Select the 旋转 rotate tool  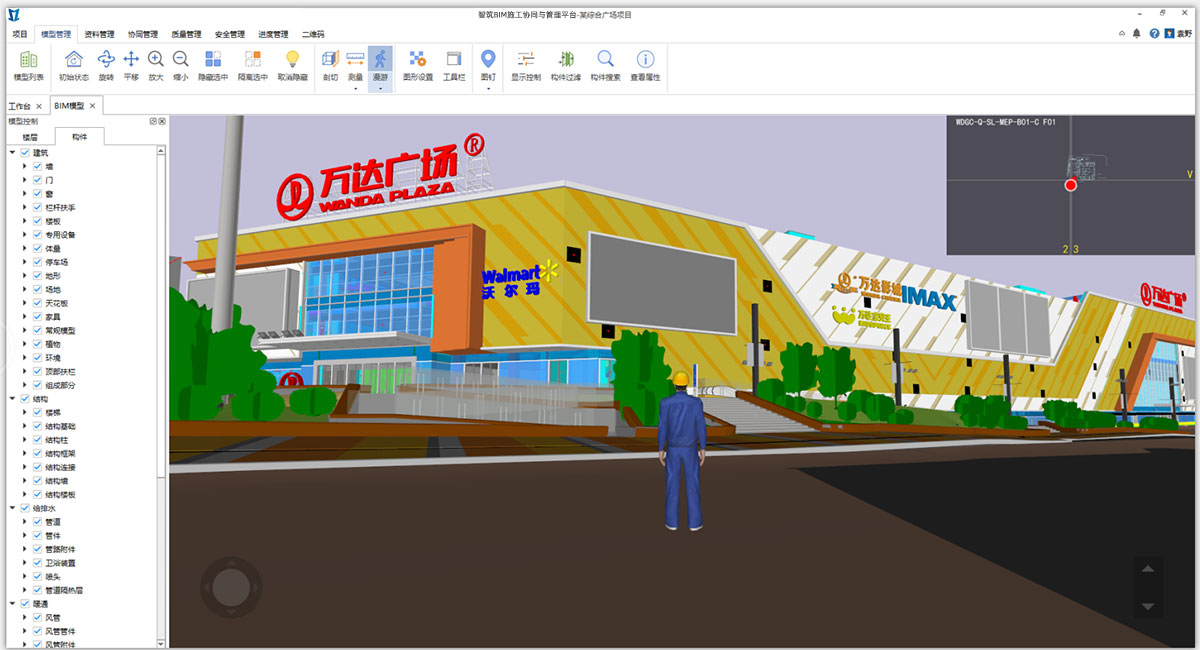[x=106, y=67]
